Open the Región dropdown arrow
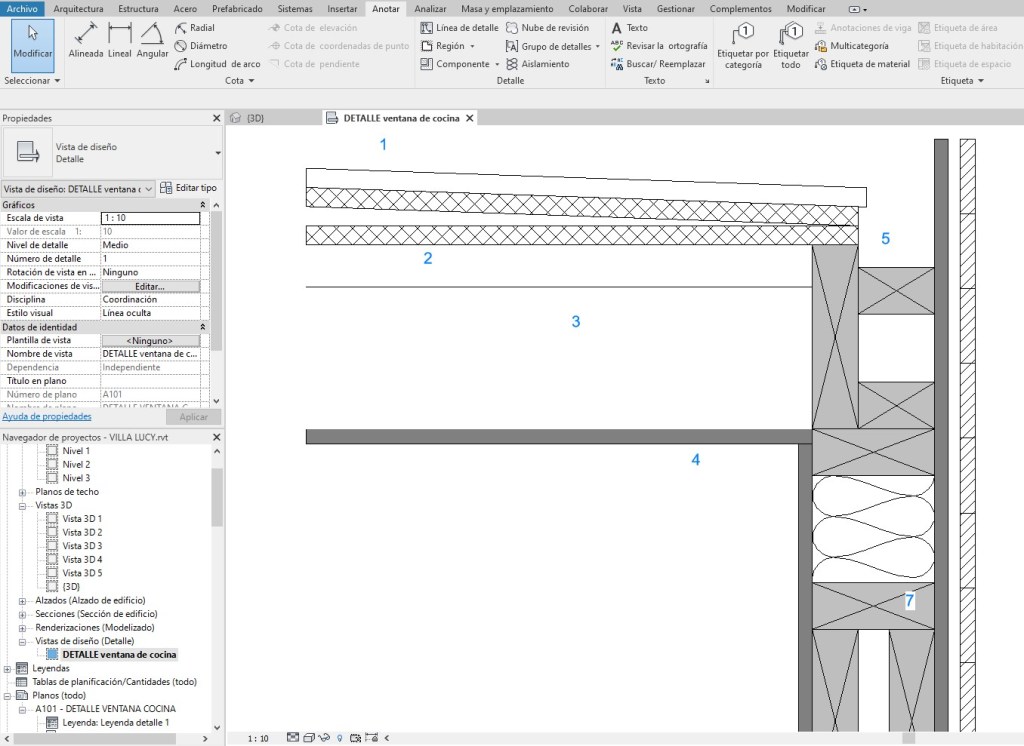Image resolution: width=1024 pixels, height=746 pixels. (x=472, y=46)
